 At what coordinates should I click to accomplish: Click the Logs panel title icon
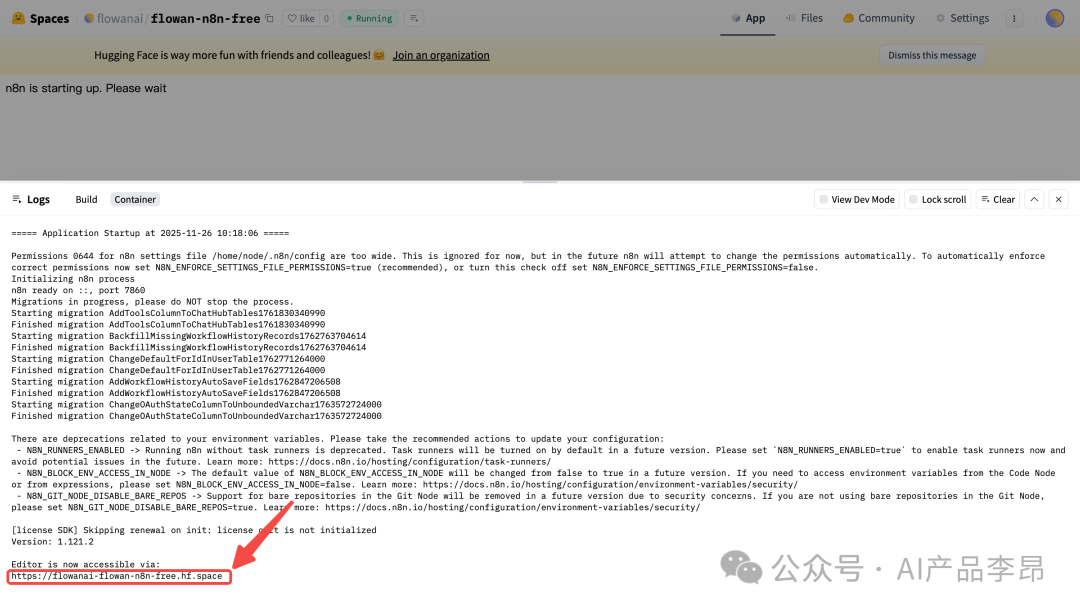[17, 200]
